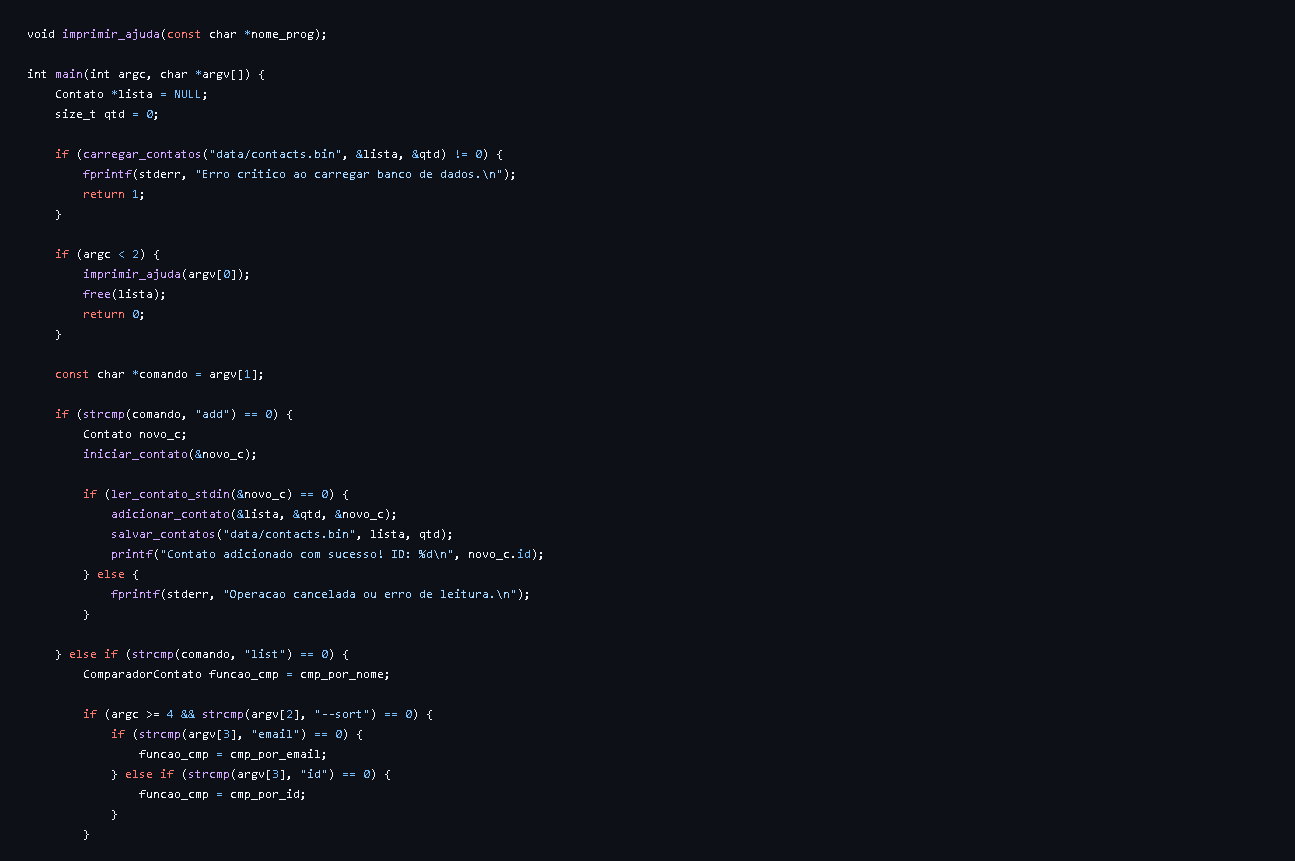Click the 'argc < 2' condition
The width and height of the screenshot is (1295, 861).
[x=111, y=254]
